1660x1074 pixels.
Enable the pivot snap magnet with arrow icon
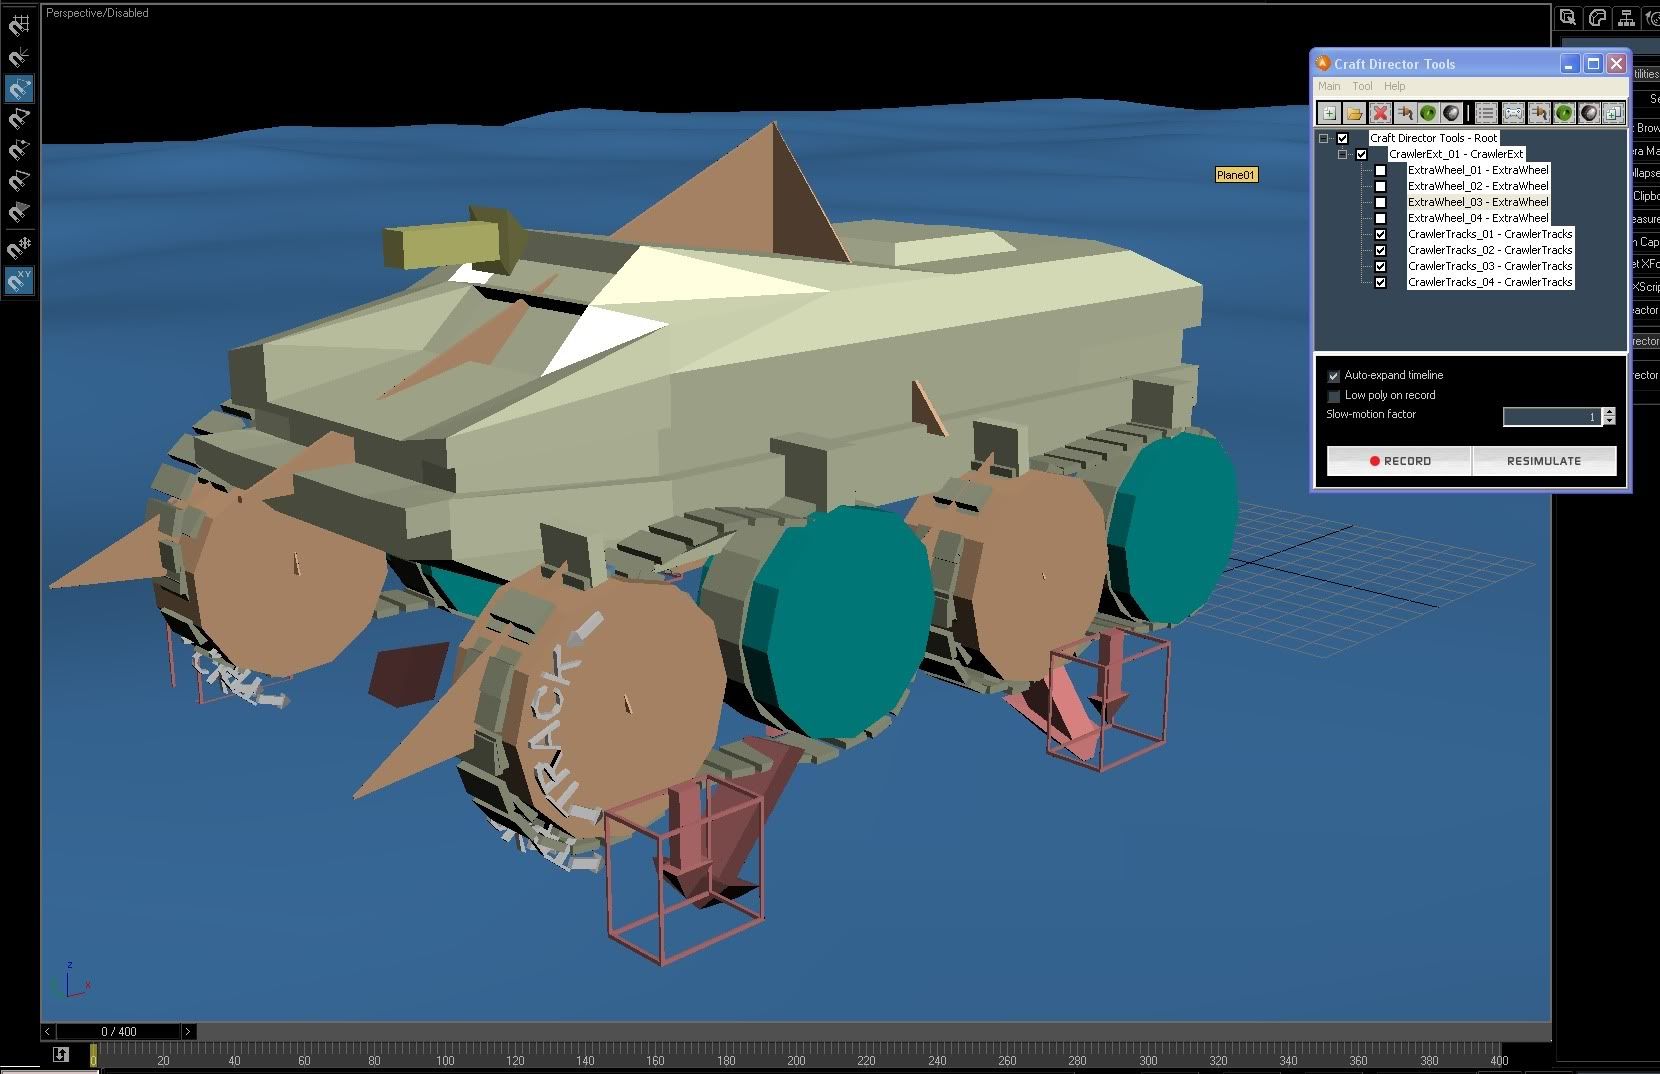click(19, 57)
